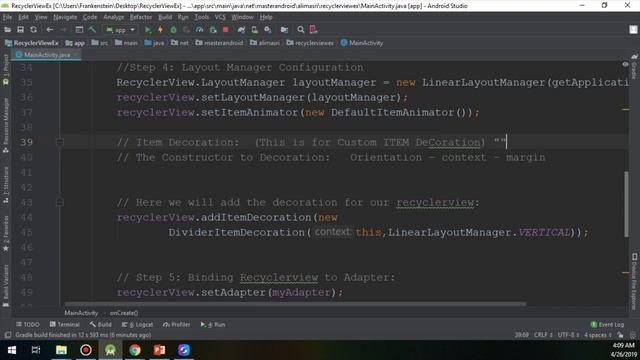Click the cursor position 39:69 indicator
640x360 pixels.
tap(521, 335)
